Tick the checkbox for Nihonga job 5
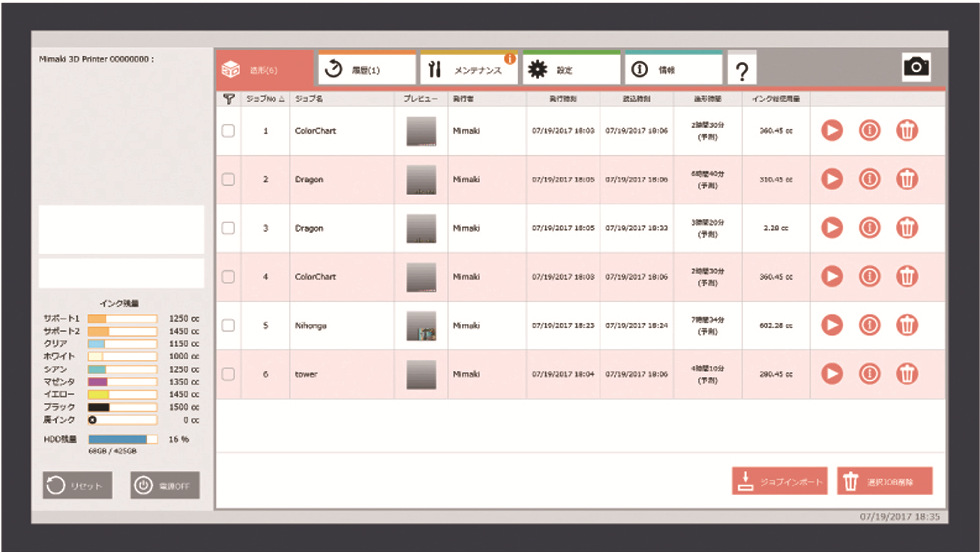Screen dimensions: 980x553 point(228,325)
